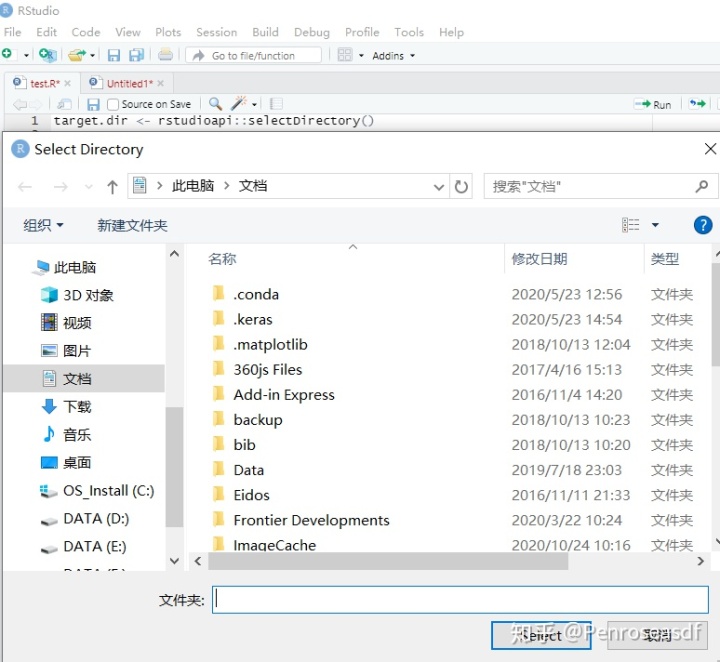
Task: Click the Refresh icon next to address bar
Action: [461, 187]
